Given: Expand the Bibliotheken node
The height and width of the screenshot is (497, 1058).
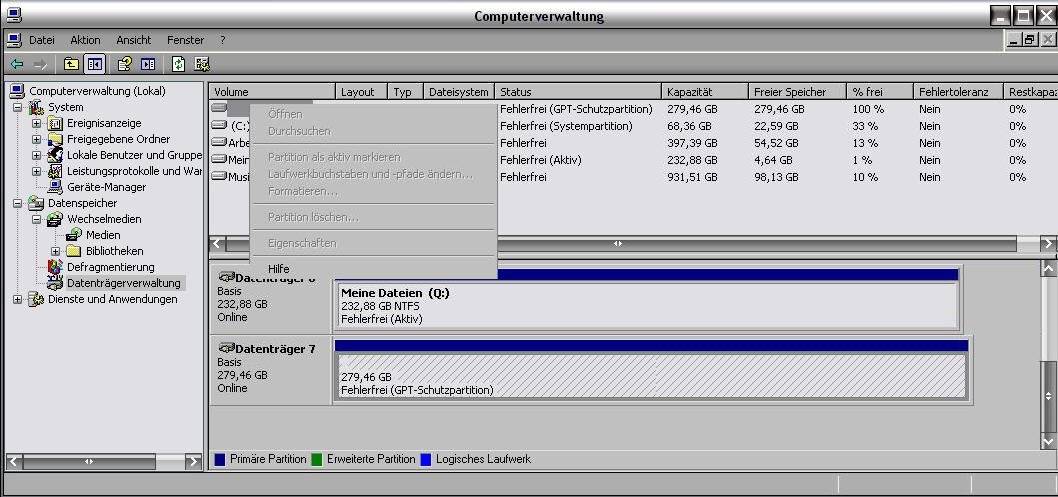Looking at the screenshot, I should tap(55, 251).
